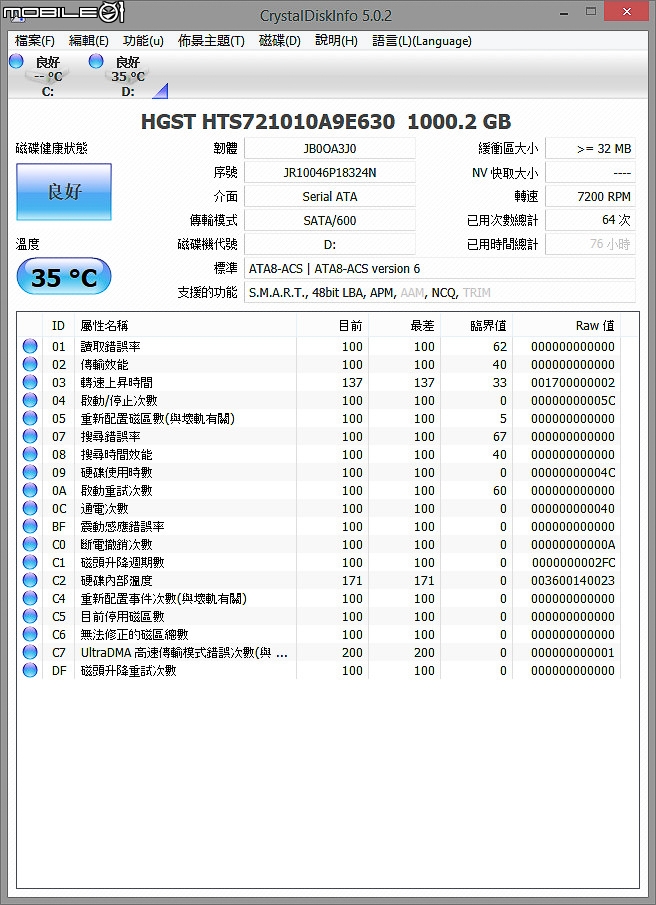Select the 重新配置磁區數 attribute name
656x905 pixels.
tap(158, 418)
